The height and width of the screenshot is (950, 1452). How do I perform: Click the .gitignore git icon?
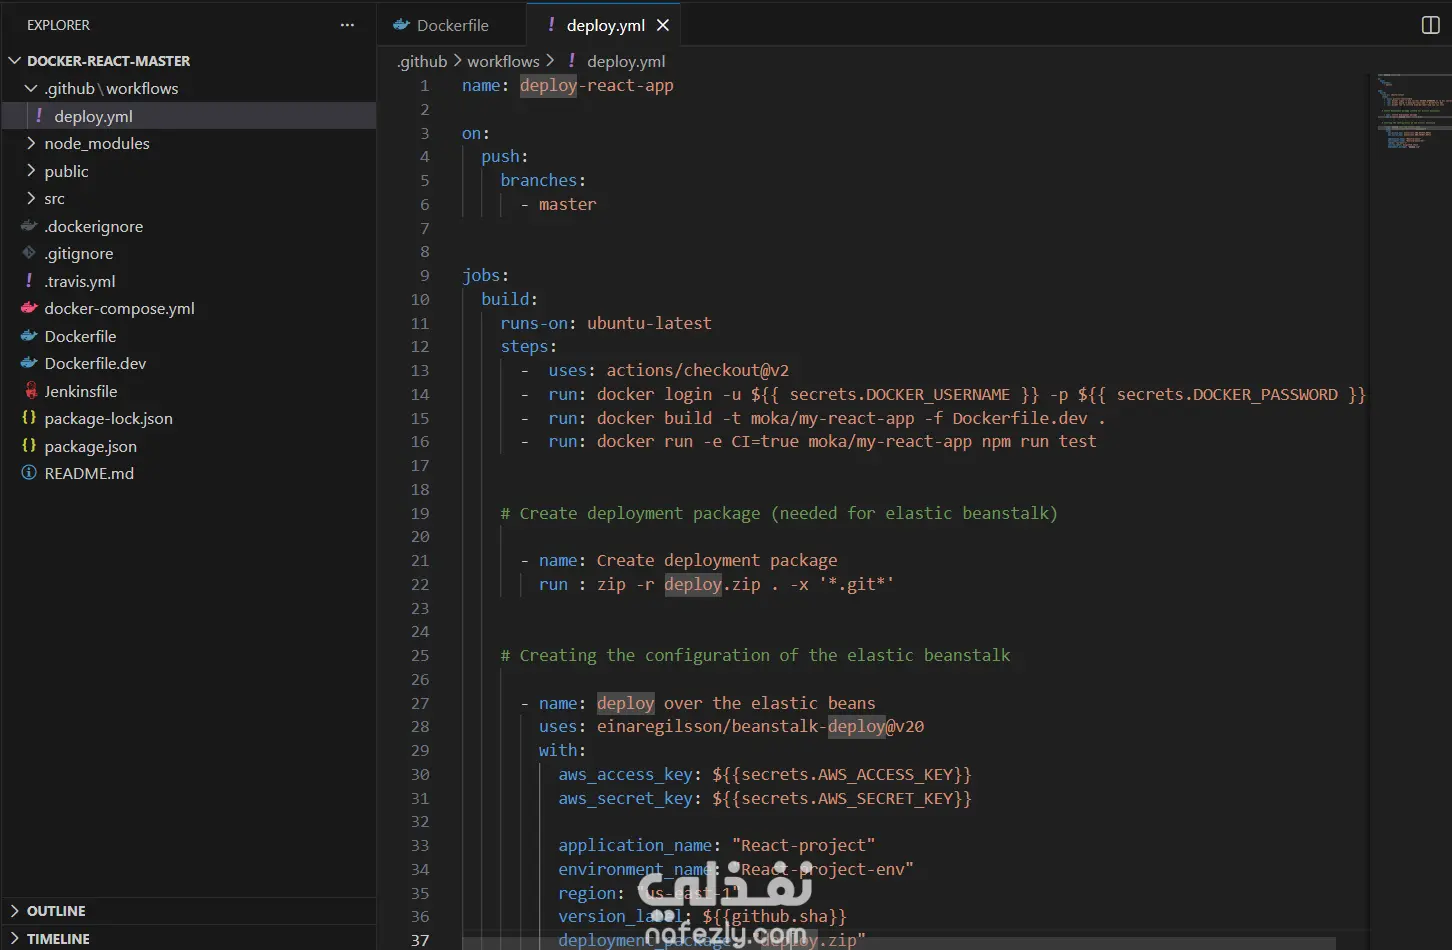[29, 253]
